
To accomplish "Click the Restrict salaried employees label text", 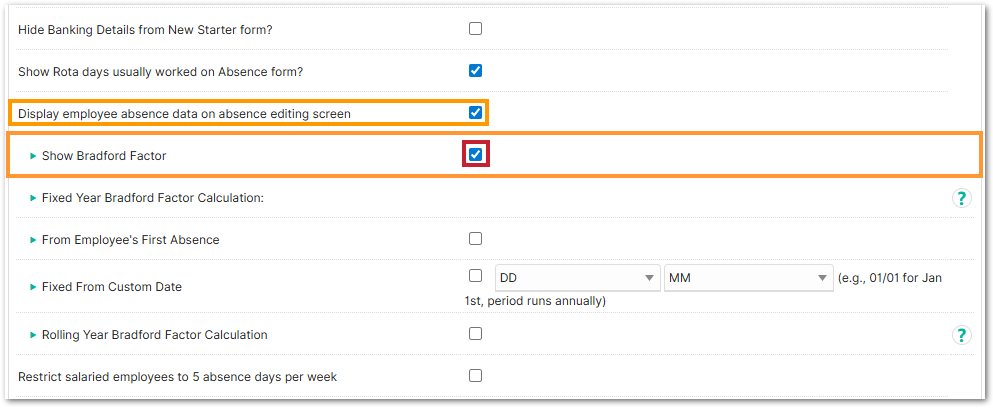I will tap(178, 377).
